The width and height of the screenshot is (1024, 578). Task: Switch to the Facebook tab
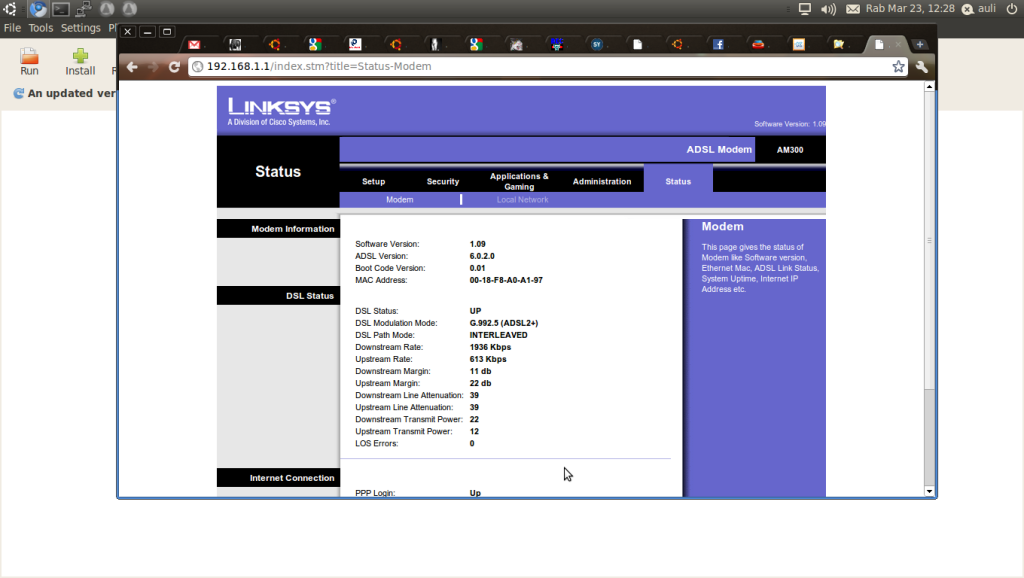[718, 44]
